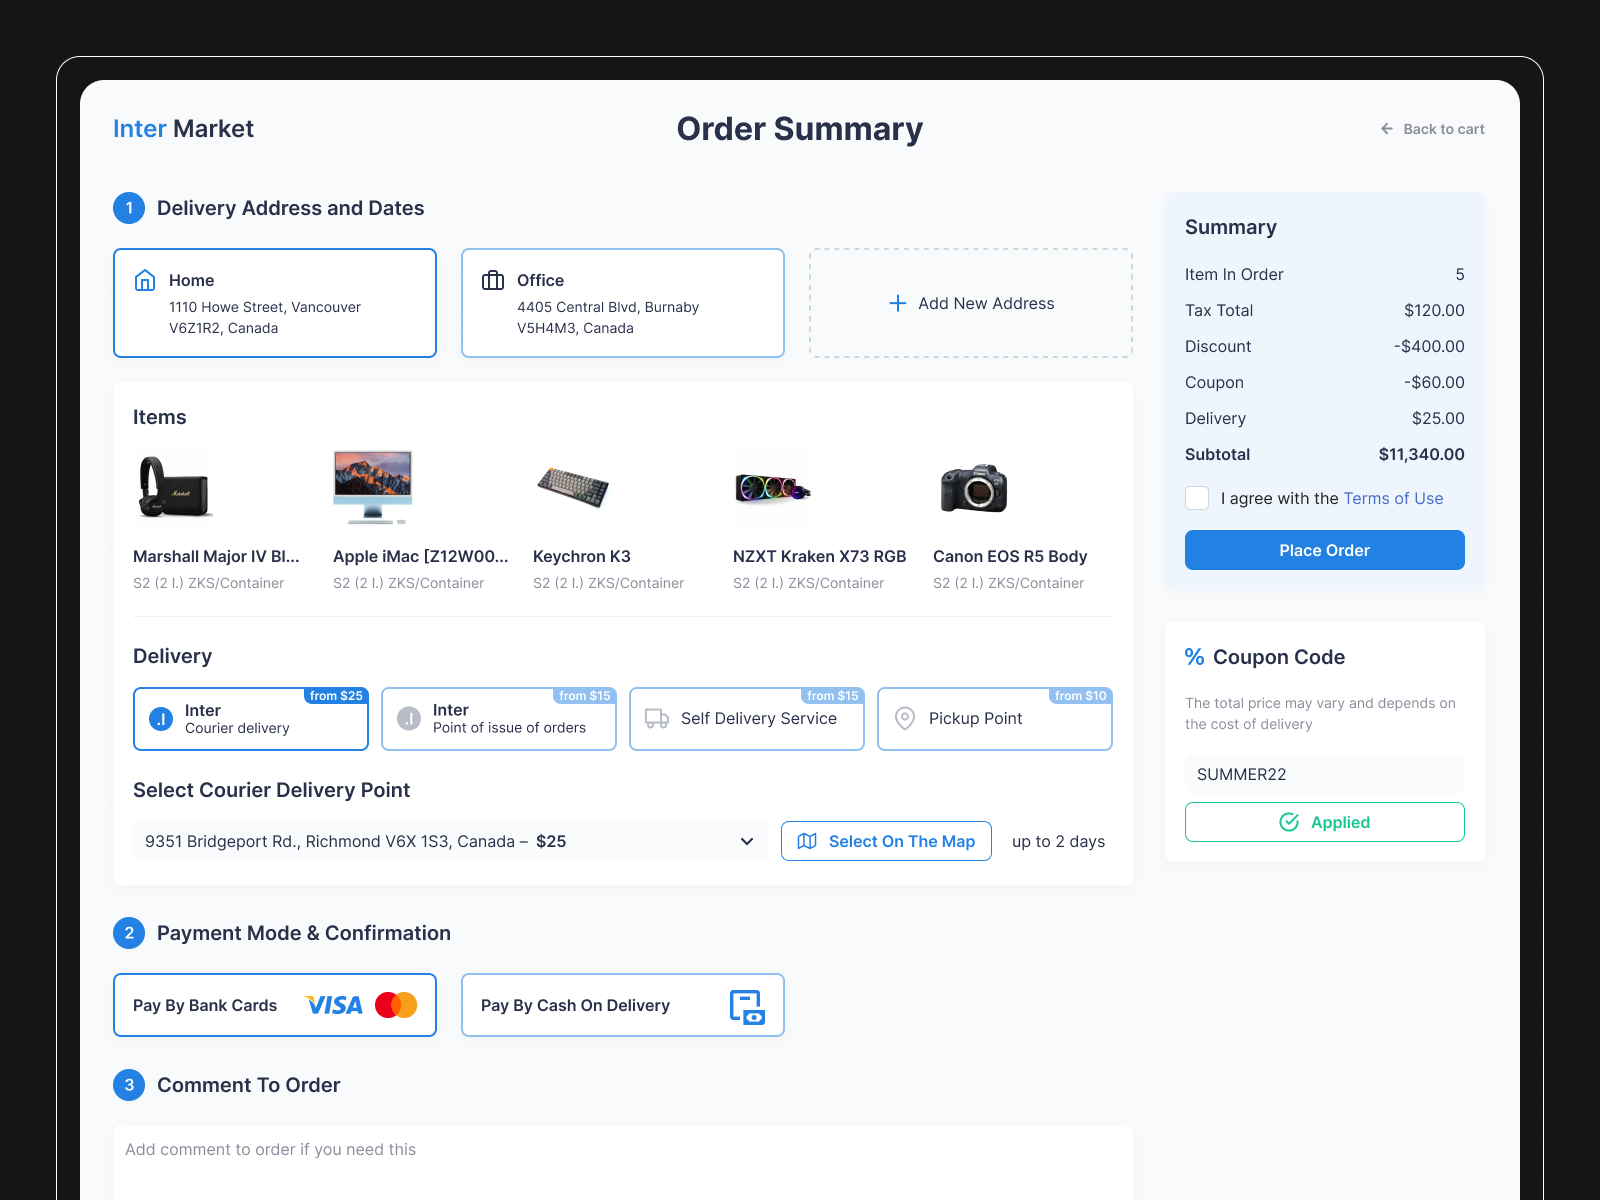The width and height of the screenshot is (1600, 1200).
Task: Enable the I agree with Terms of Use checkbox
Action: coord(1196,498)
